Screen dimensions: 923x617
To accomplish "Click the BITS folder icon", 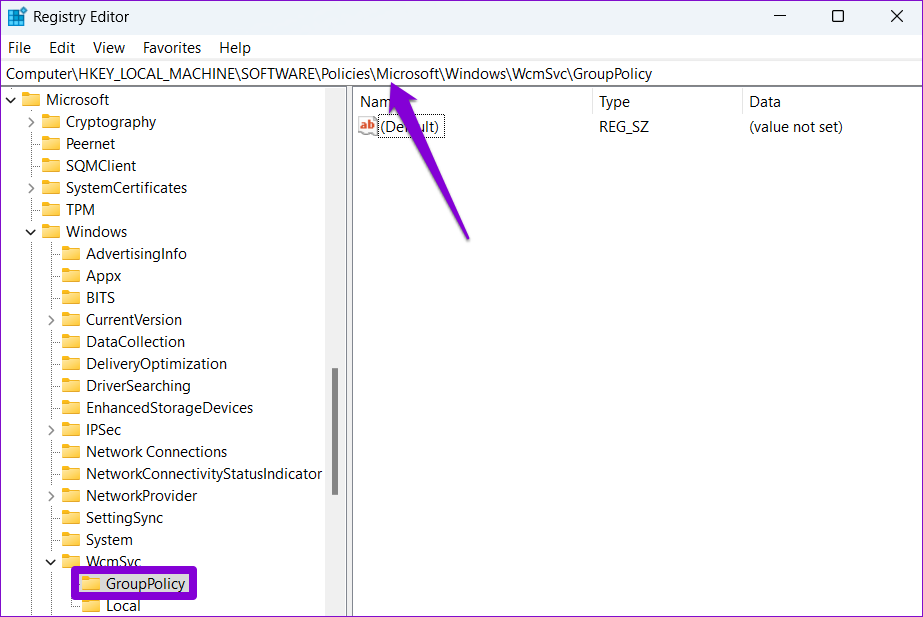I will (71, 298).
